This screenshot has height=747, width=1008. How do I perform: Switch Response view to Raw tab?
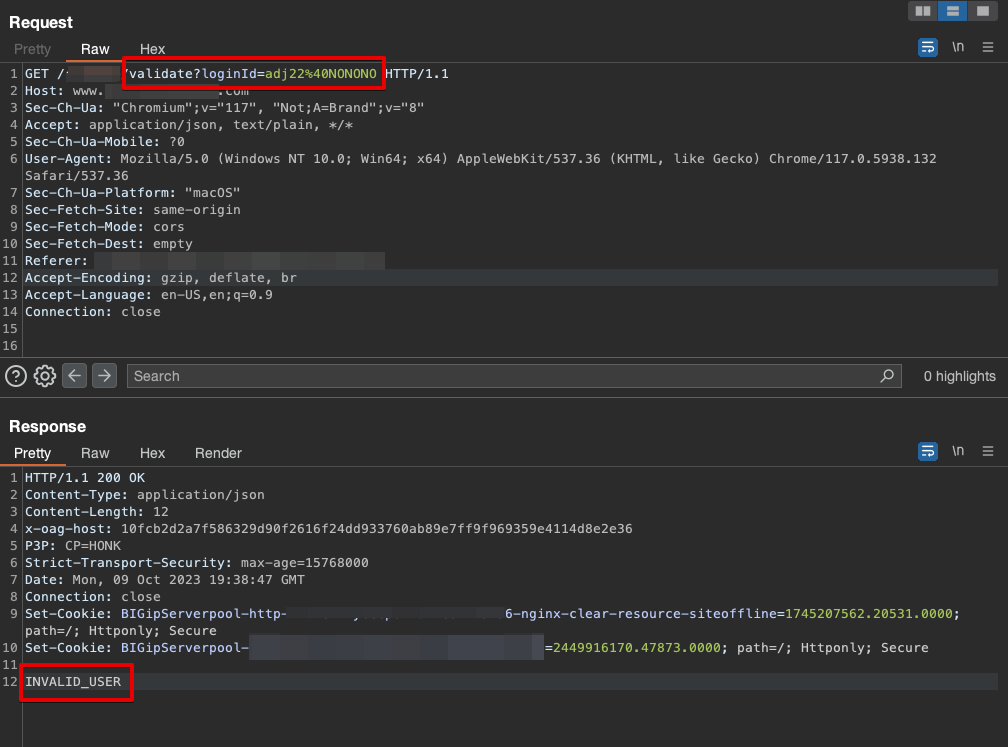coord(95,453)
